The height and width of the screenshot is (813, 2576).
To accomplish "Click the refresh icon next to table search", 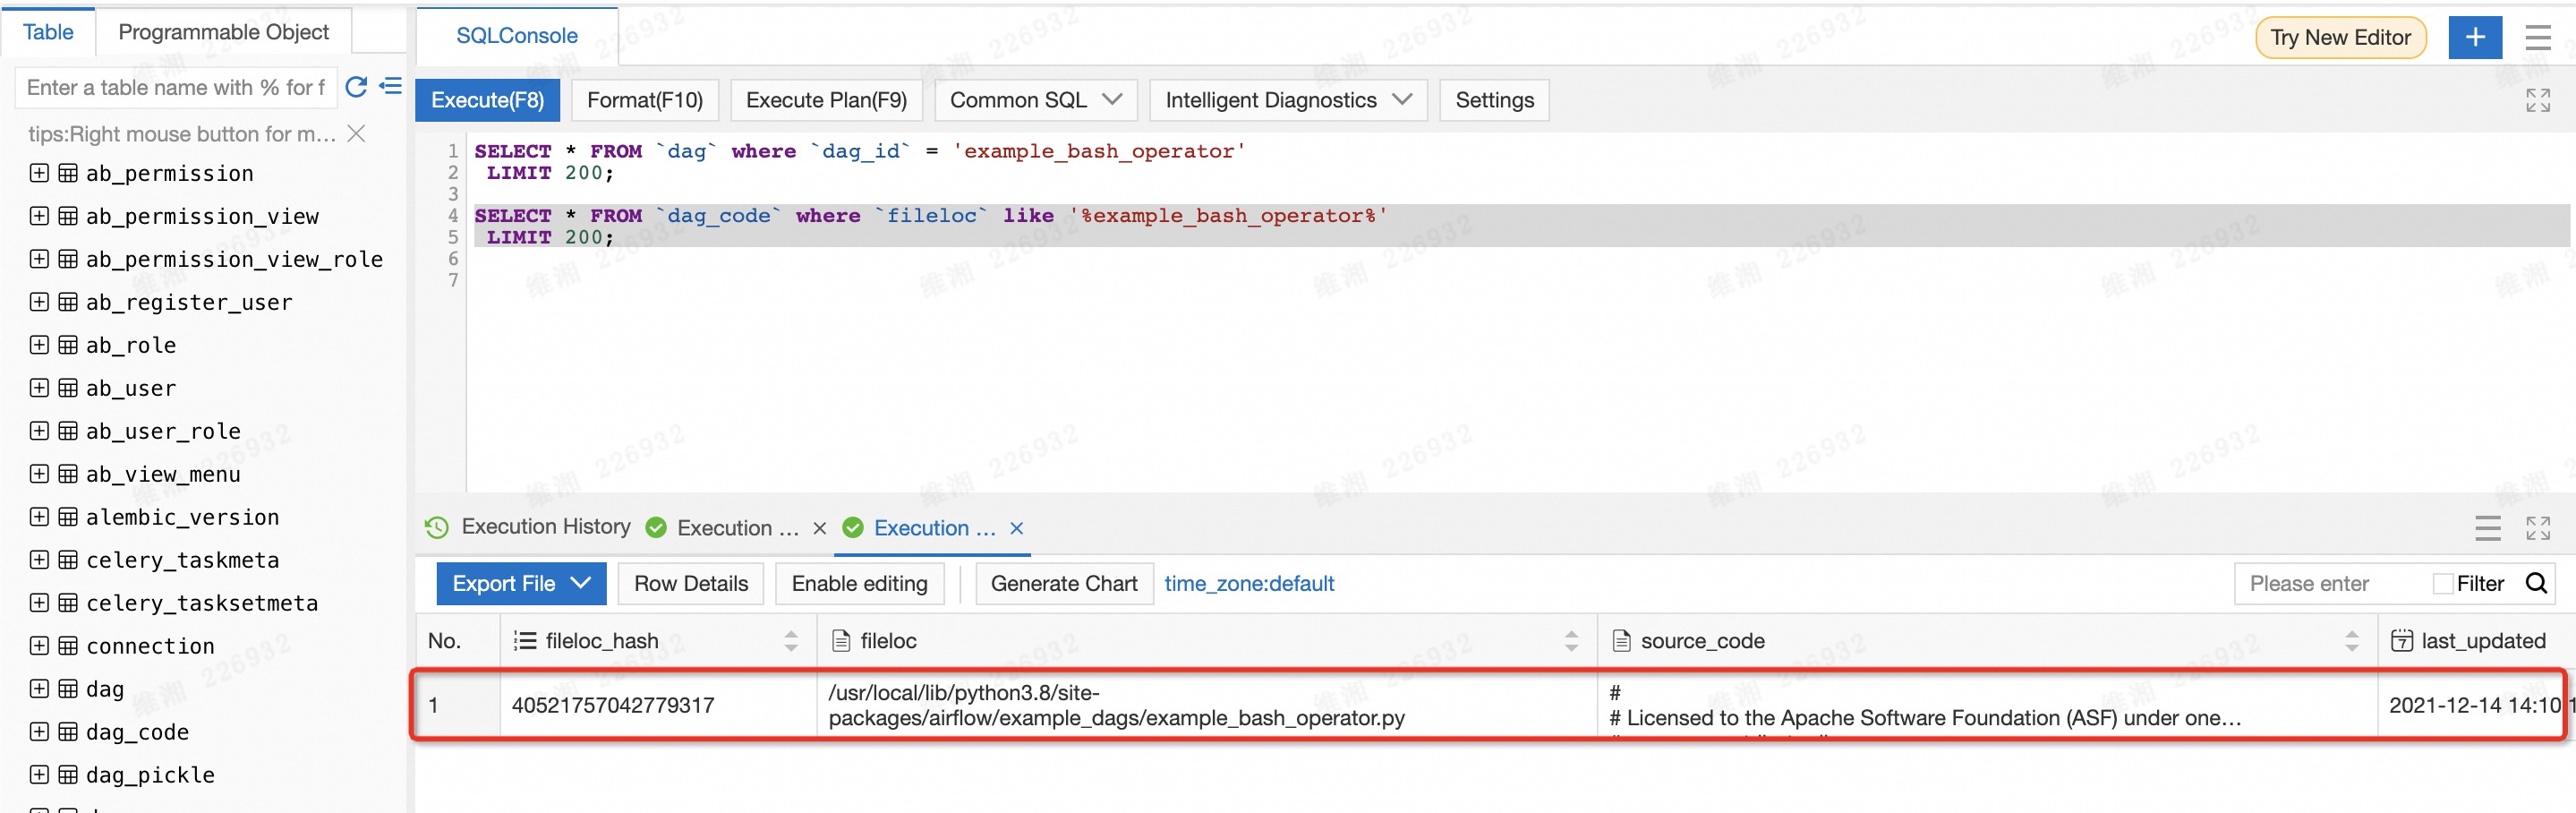I will [x=356, y=87].
